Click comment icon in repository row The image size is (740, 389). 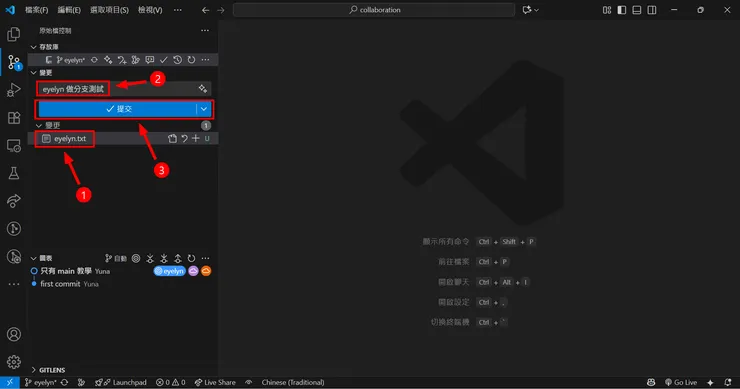click(x=150, y=60)
